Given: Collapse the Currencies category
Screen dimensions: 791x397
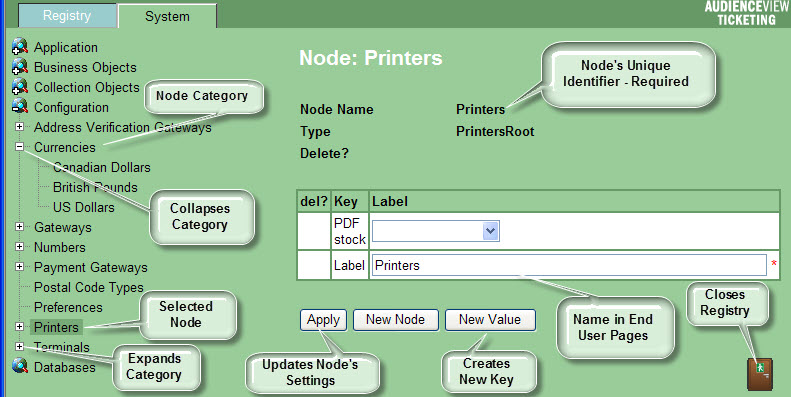Looking at the screenshot, I should pyautogui.click(x=19, y=147).
